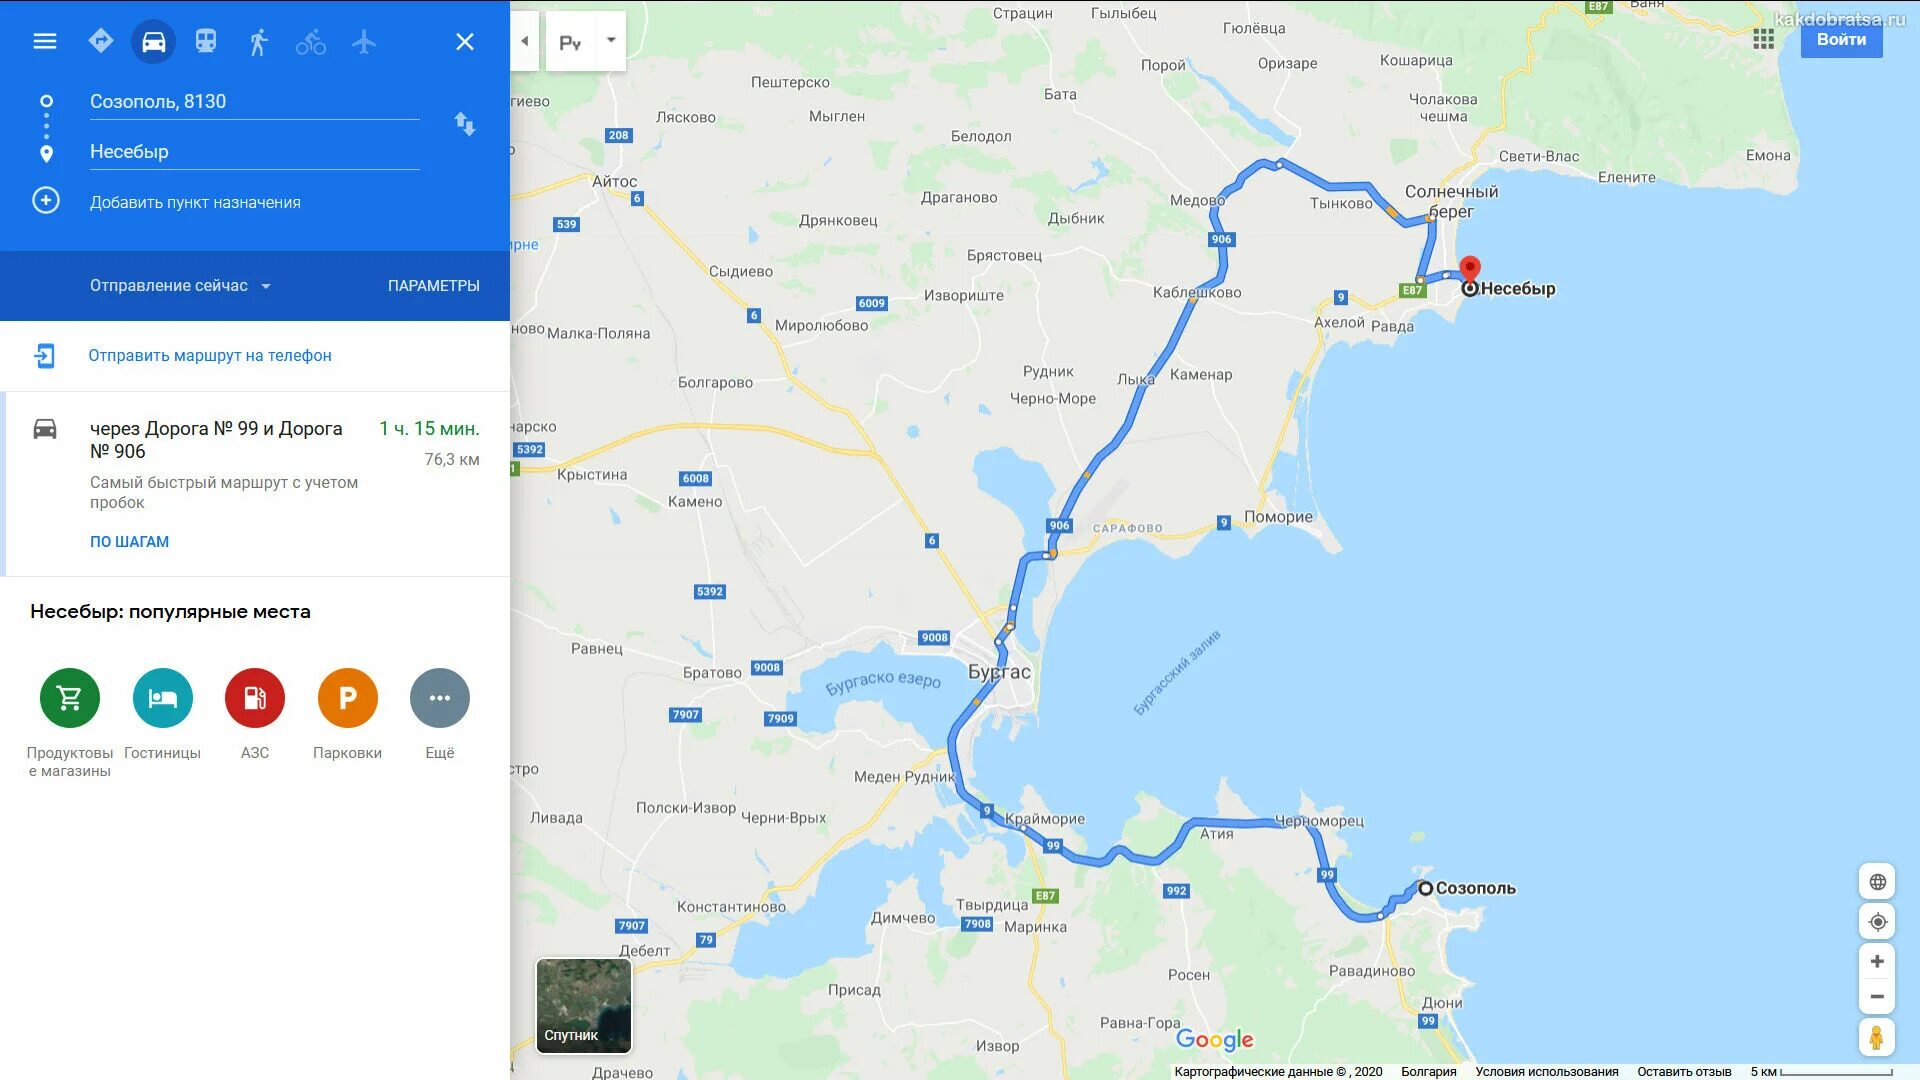Toggle globe view button
Image resolution: width=1920 pixels, height=1080 pixels.
(1877, 882)
